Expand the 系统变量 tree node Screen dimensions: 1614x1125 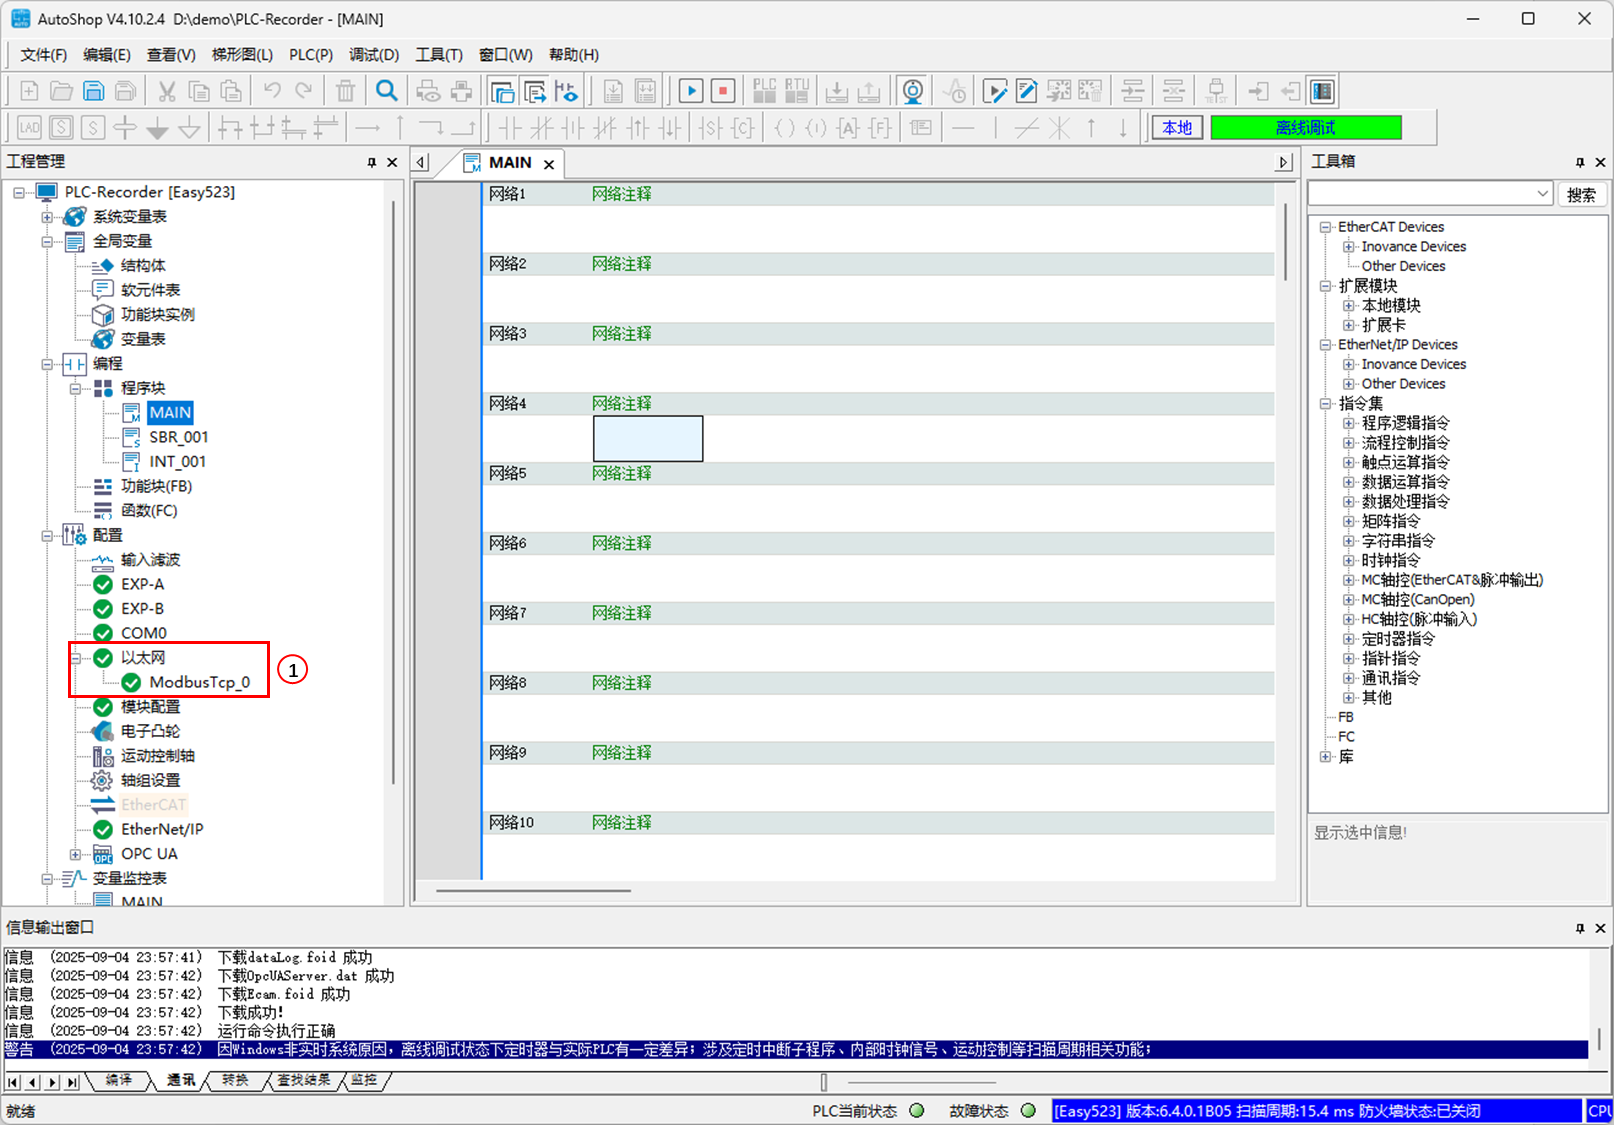47,217
